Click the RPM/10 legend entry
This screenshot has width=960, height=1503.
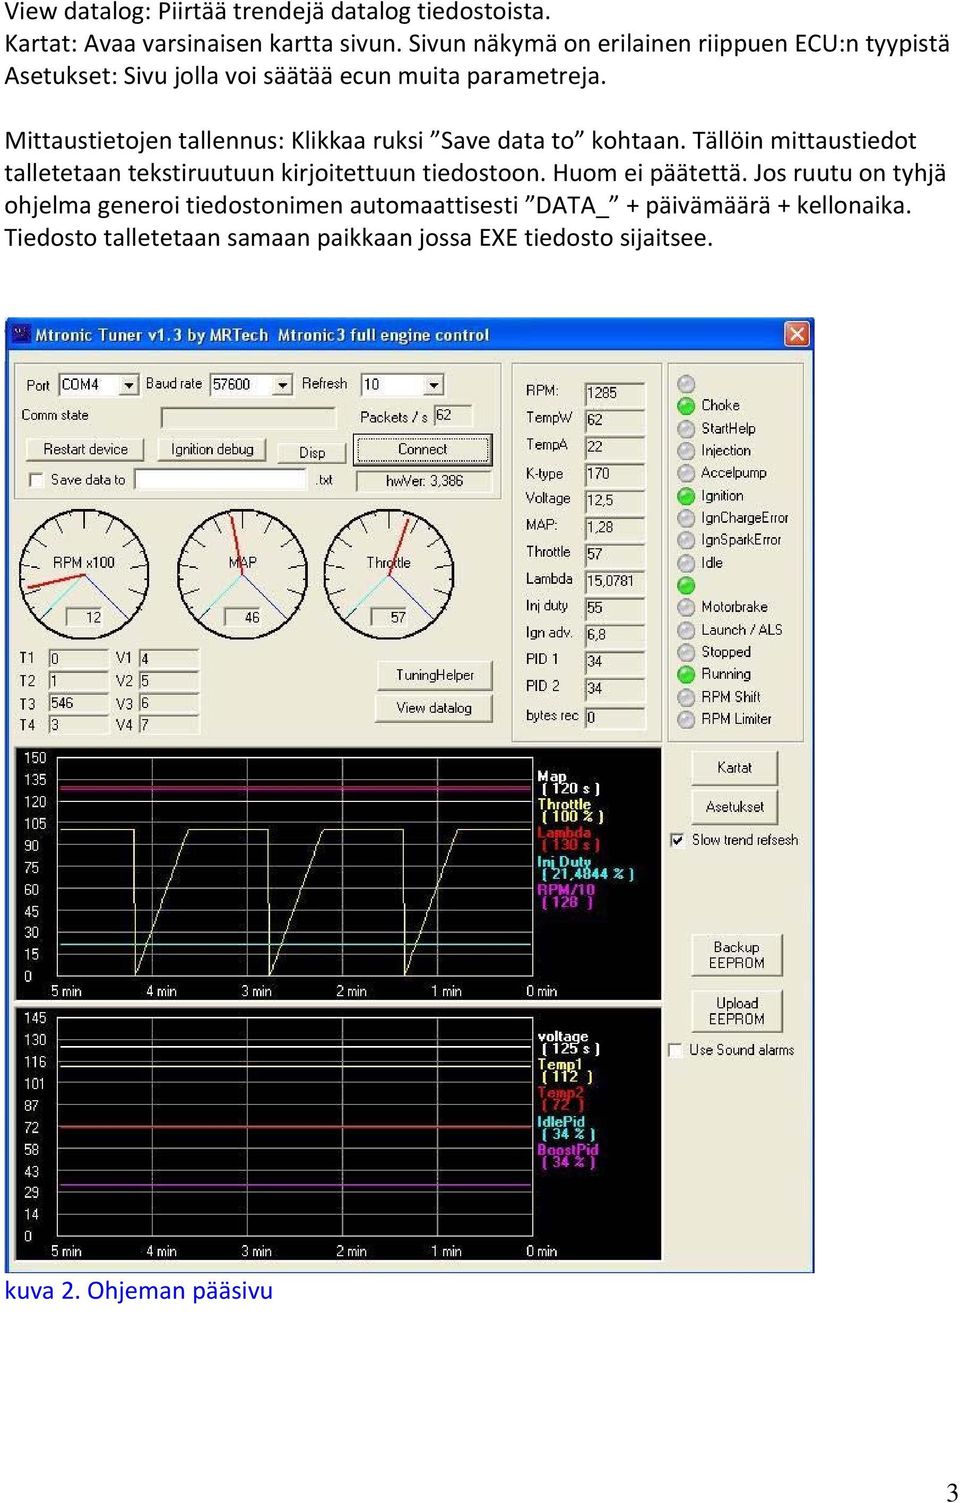click(566, 896)
